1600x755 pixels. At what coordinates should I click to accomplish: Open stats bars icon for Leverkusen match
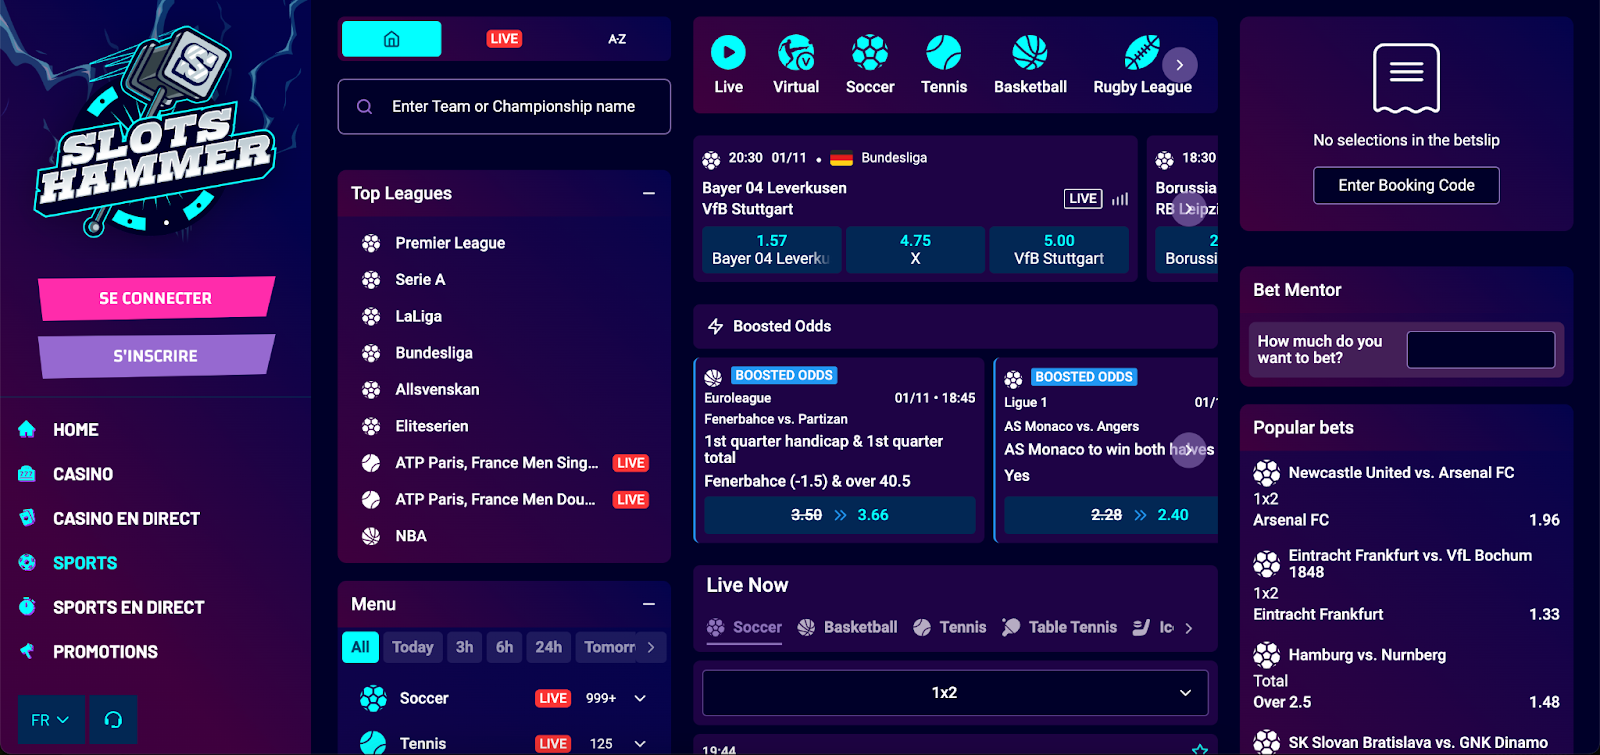click(x=1120, y=199)
